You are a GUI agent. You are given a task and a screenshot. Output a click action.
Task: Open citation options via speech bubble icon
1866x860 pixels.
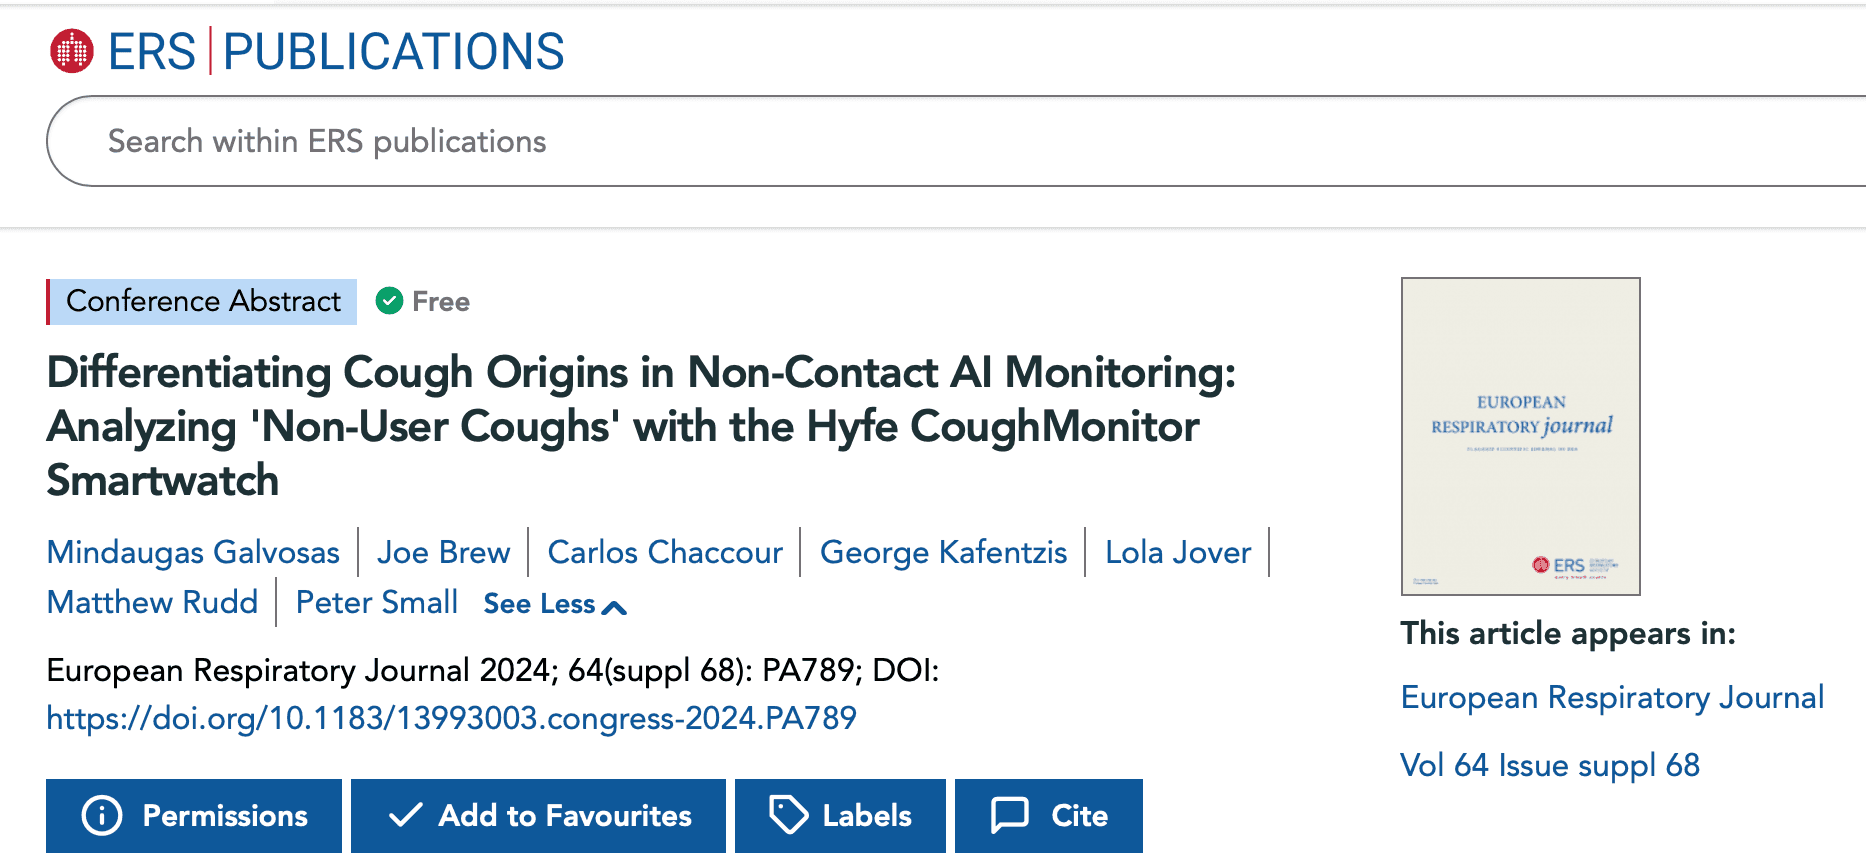[1010, 815]
